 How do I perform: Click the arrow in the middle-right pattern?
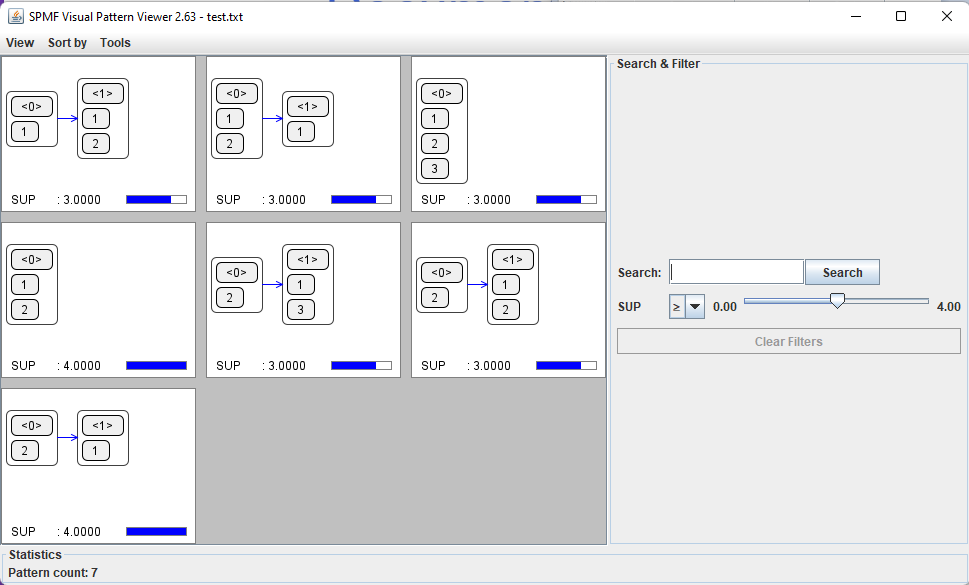tap(477, 284)
